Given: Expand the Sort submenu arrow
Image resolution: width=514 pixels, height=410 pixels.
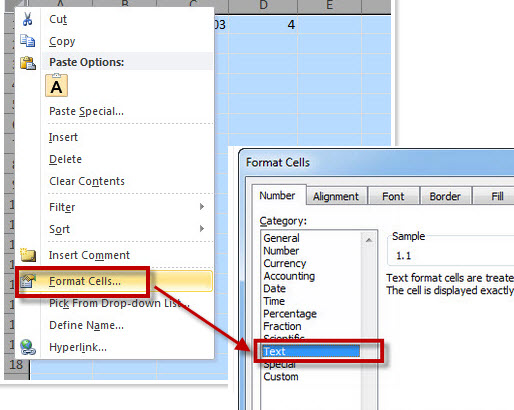Looking at the screenshot, I should point(202,229).
